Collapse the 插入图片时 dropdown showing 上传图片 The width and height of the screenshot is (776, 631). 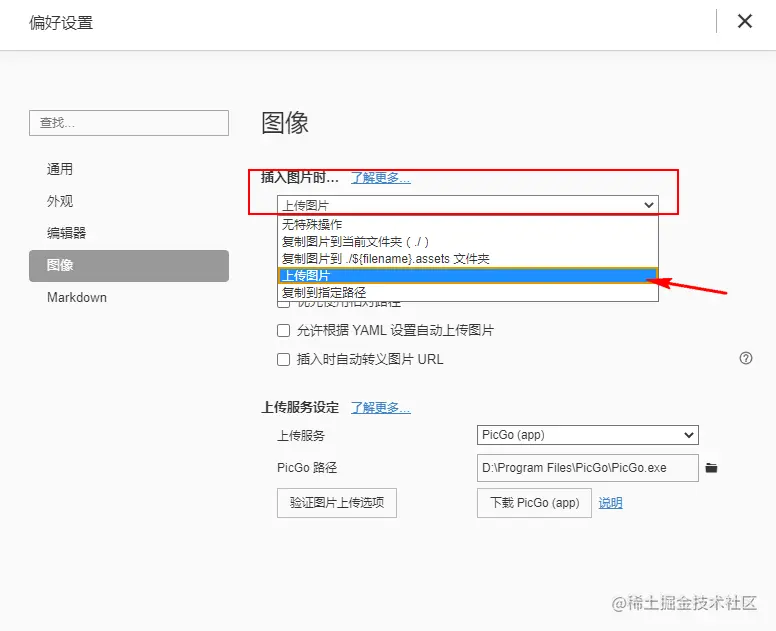point(468,205)
